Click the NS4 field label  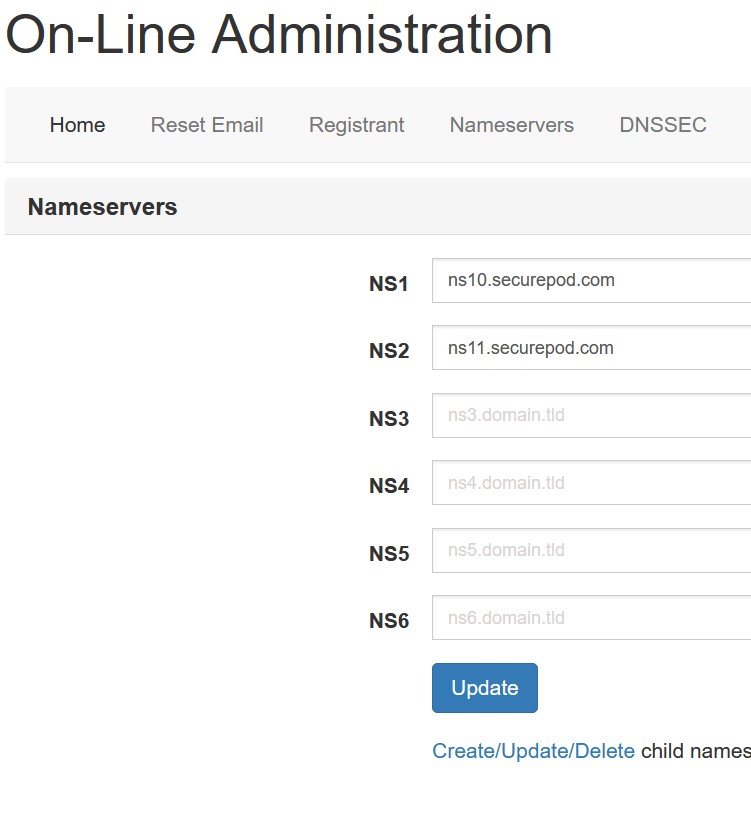tap(389, 486)
